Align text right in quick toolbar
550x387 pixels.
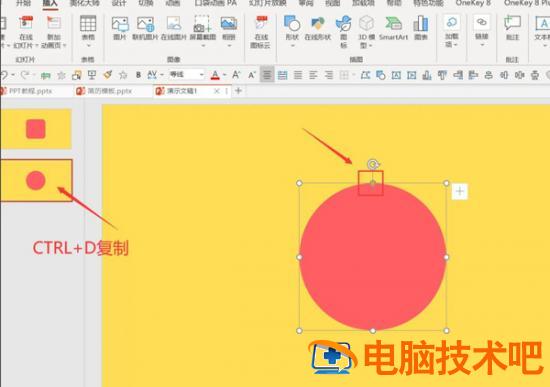pos(329,75)
